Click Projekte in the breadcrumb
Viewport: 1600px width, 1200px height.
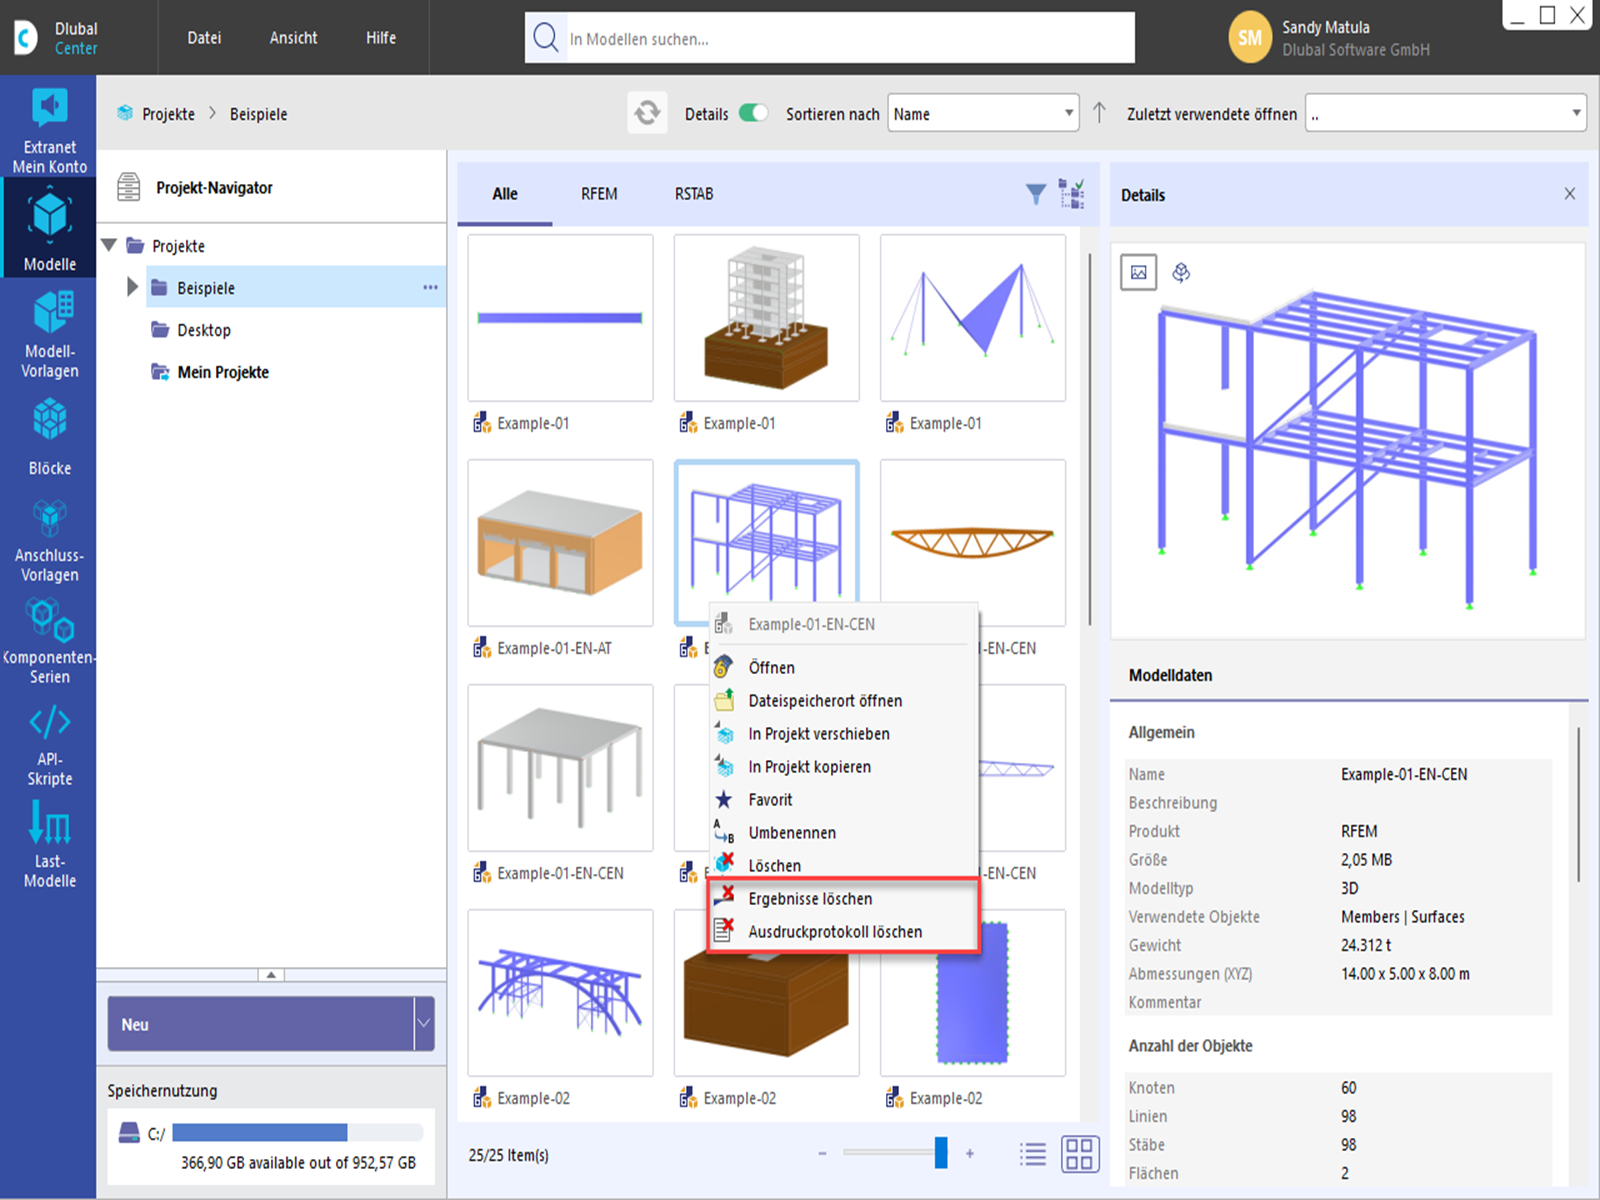click(x=168, y=113)
